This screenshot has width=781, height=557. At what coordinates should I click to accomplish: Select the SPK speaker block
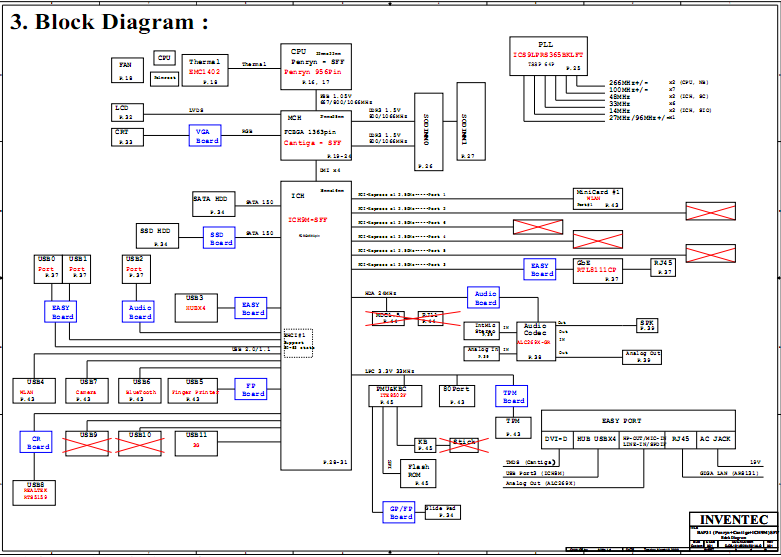point(648,325)
